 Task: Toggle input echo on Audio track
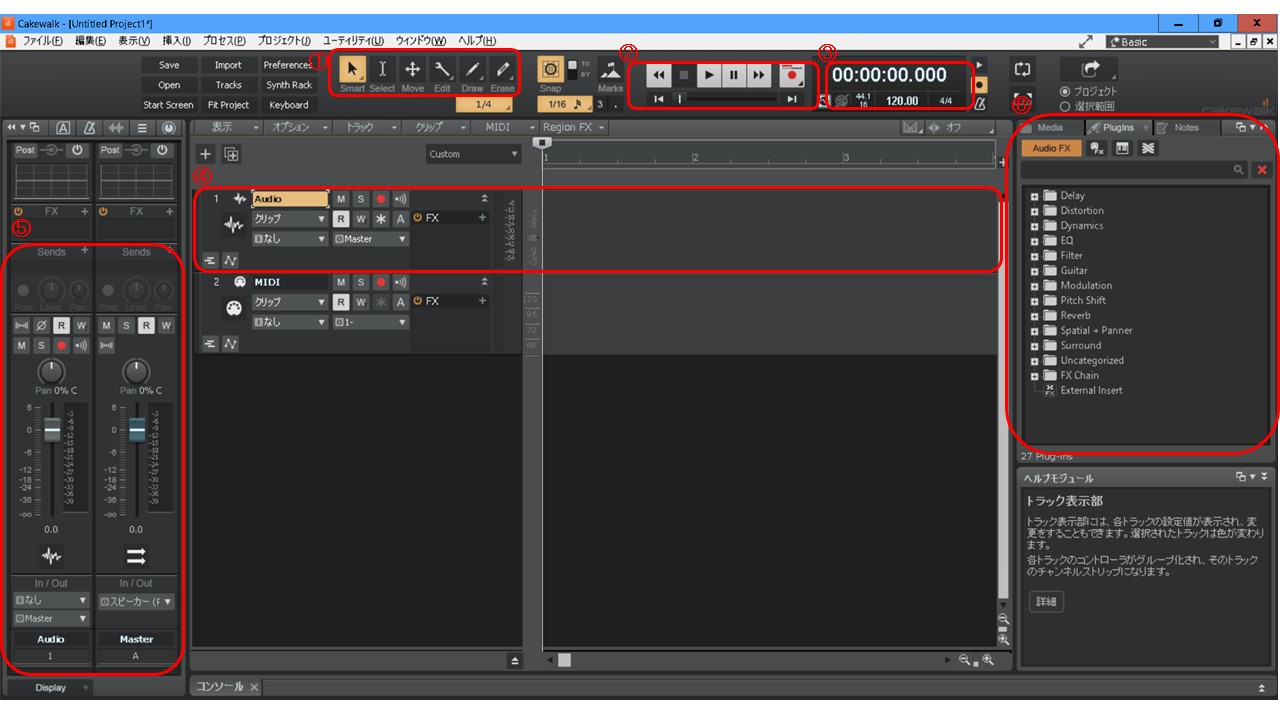[400, 199]
